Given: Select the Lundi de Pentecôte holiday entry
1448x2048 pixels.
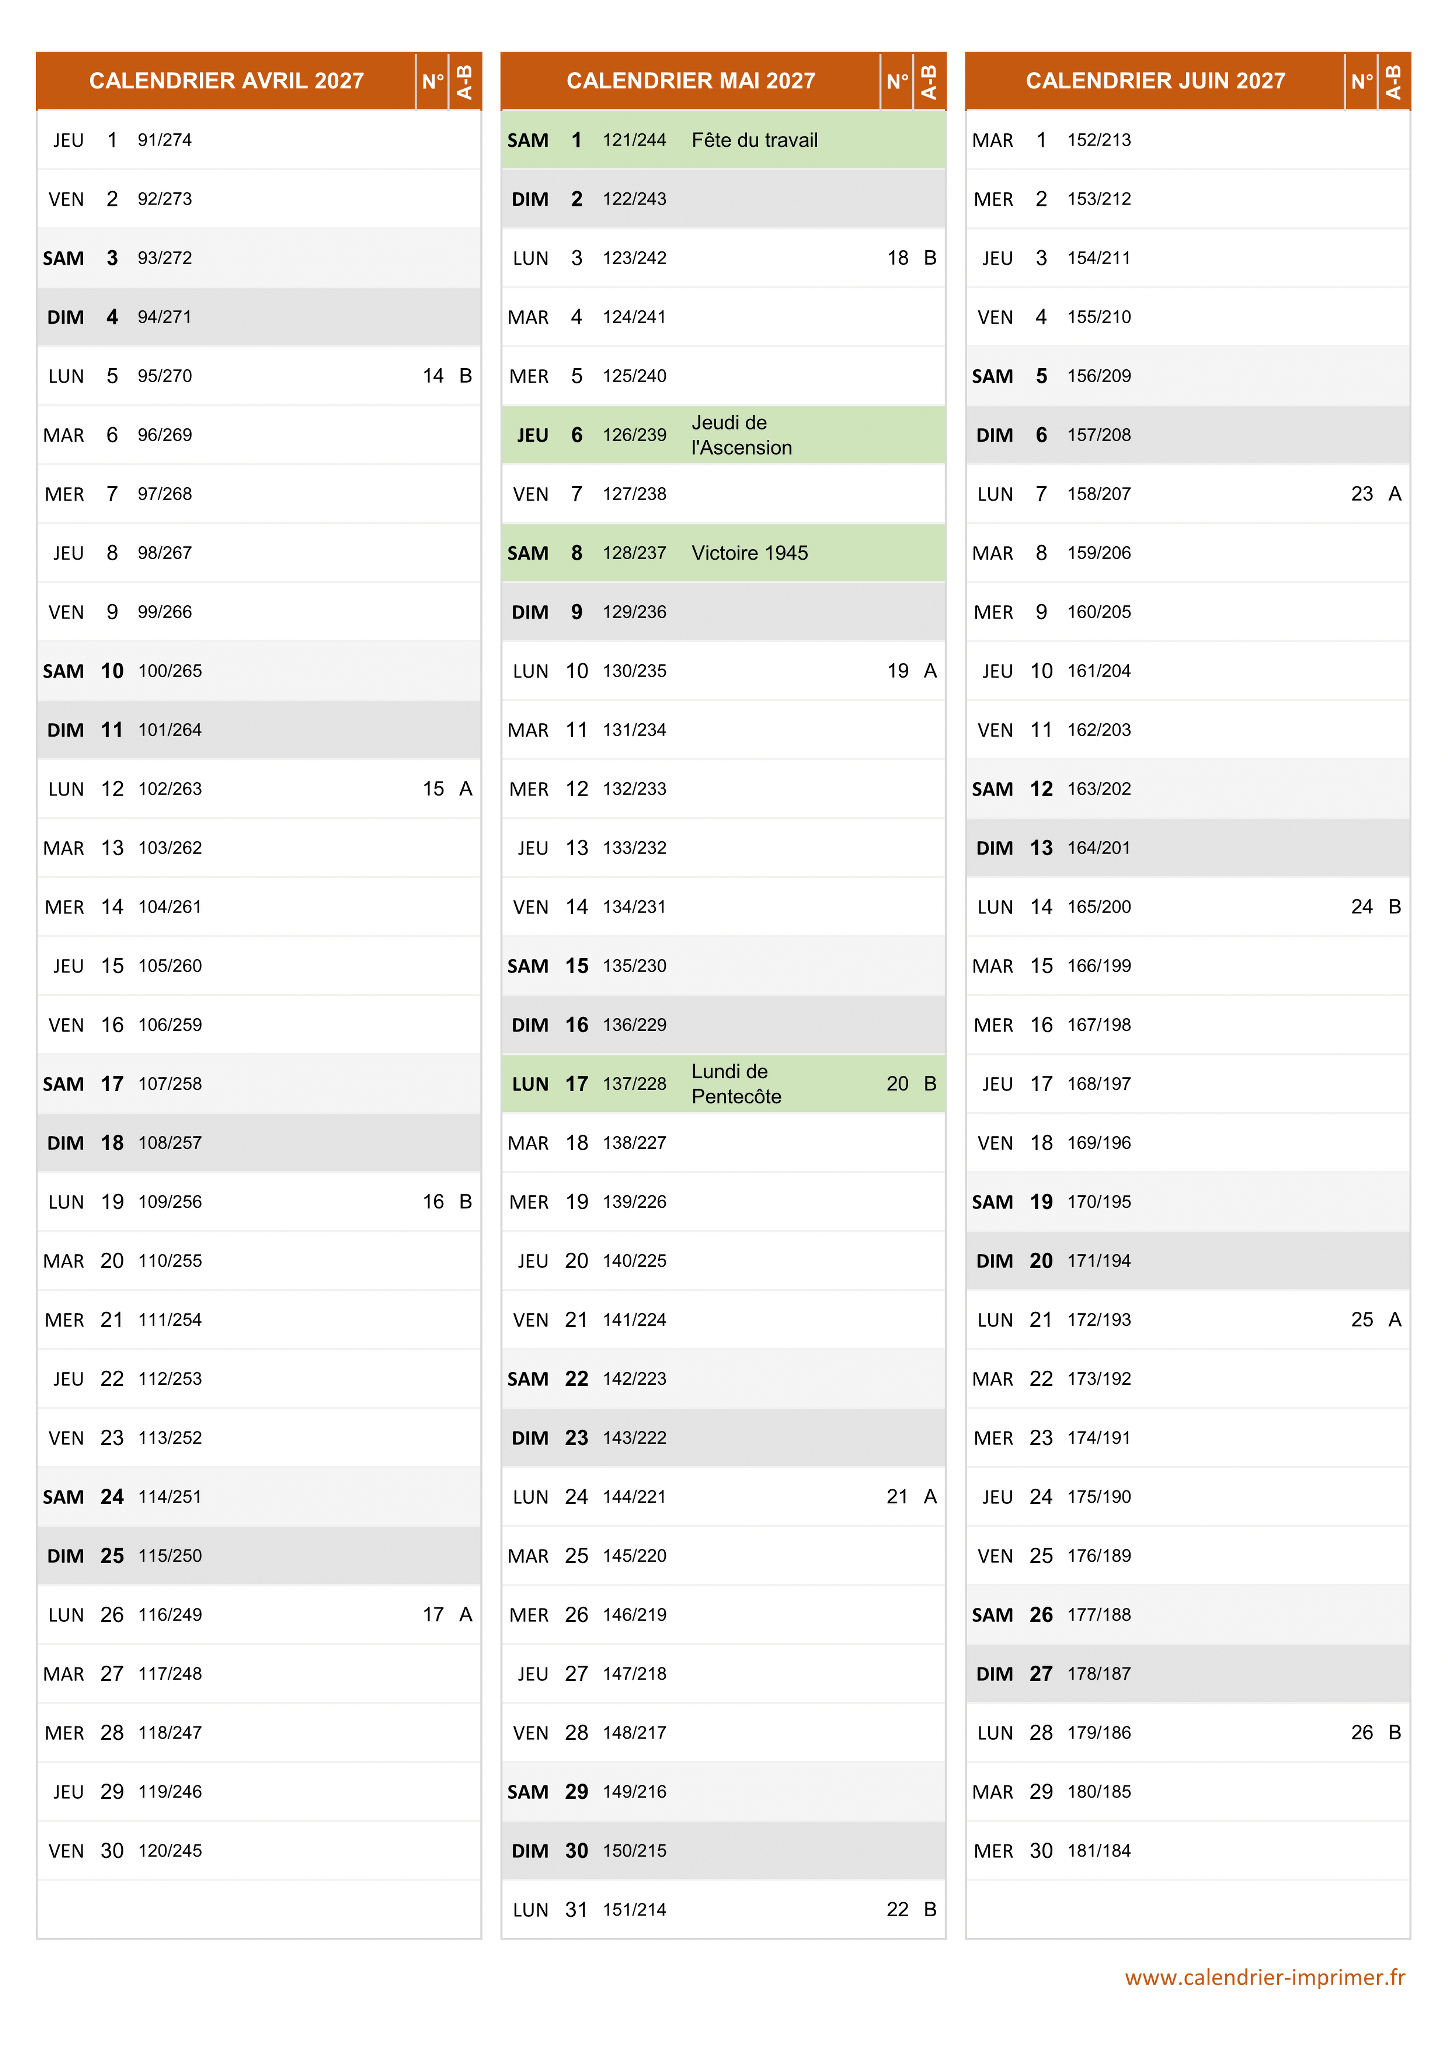Looking at the screenshot, I should coord(736,1084).
